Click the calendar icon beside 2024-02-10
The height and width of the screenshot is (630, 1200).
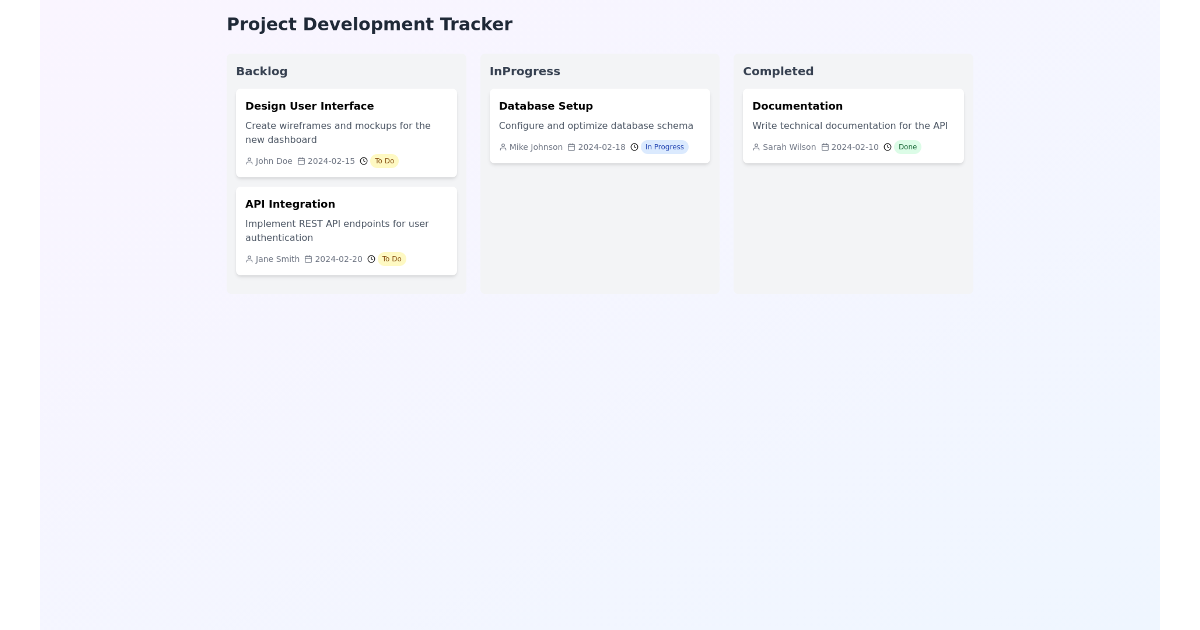(x=823, y=146)
